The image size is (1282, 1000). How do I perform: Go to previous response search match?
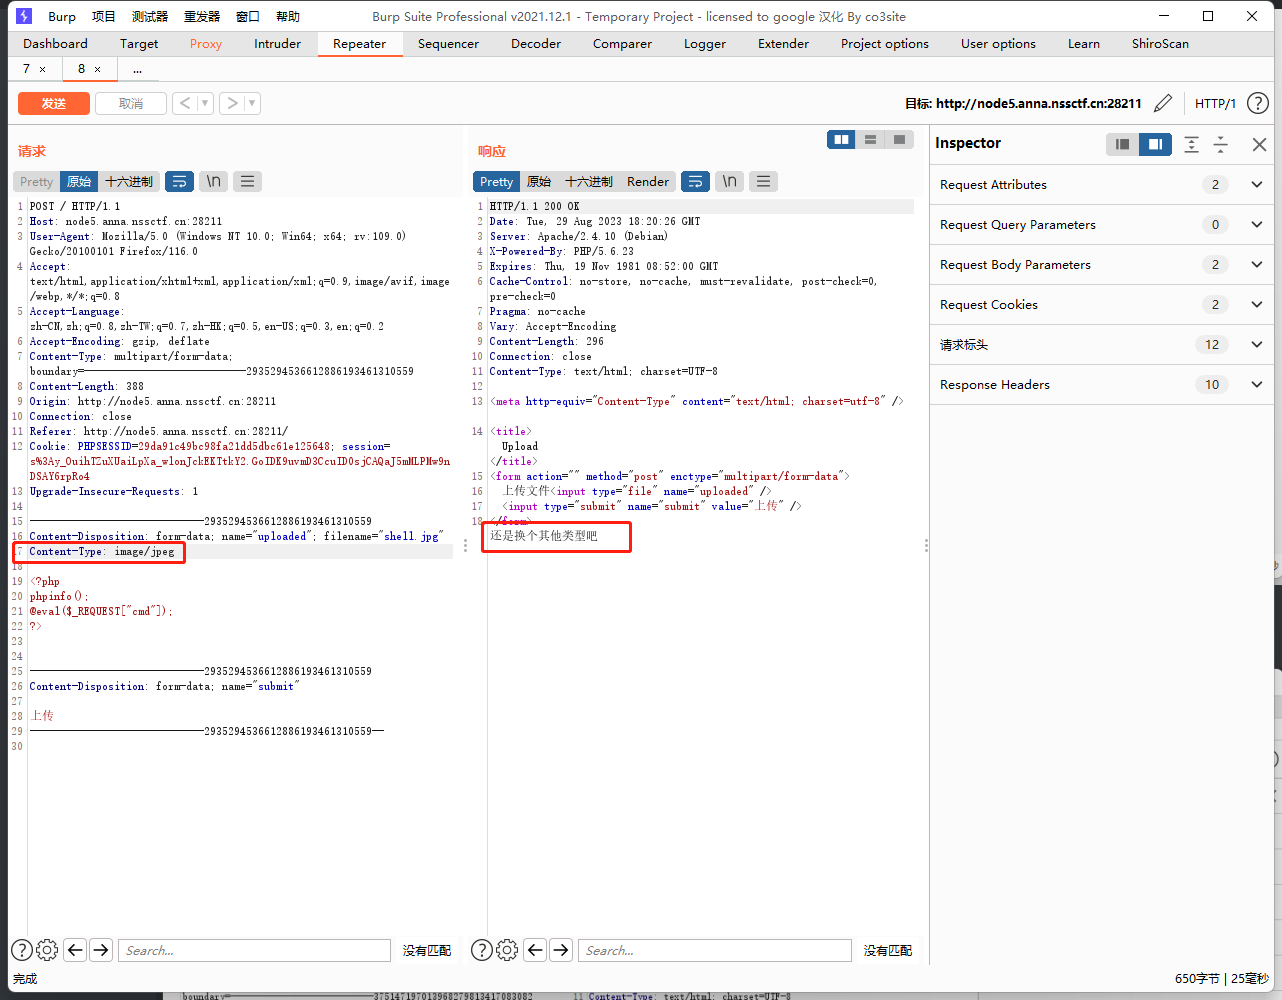pyautogui.click(x=535, y=950)
